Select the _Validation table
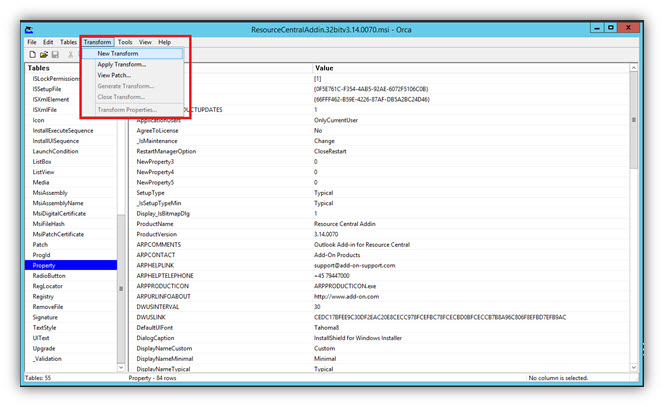 tap(47, 359)
